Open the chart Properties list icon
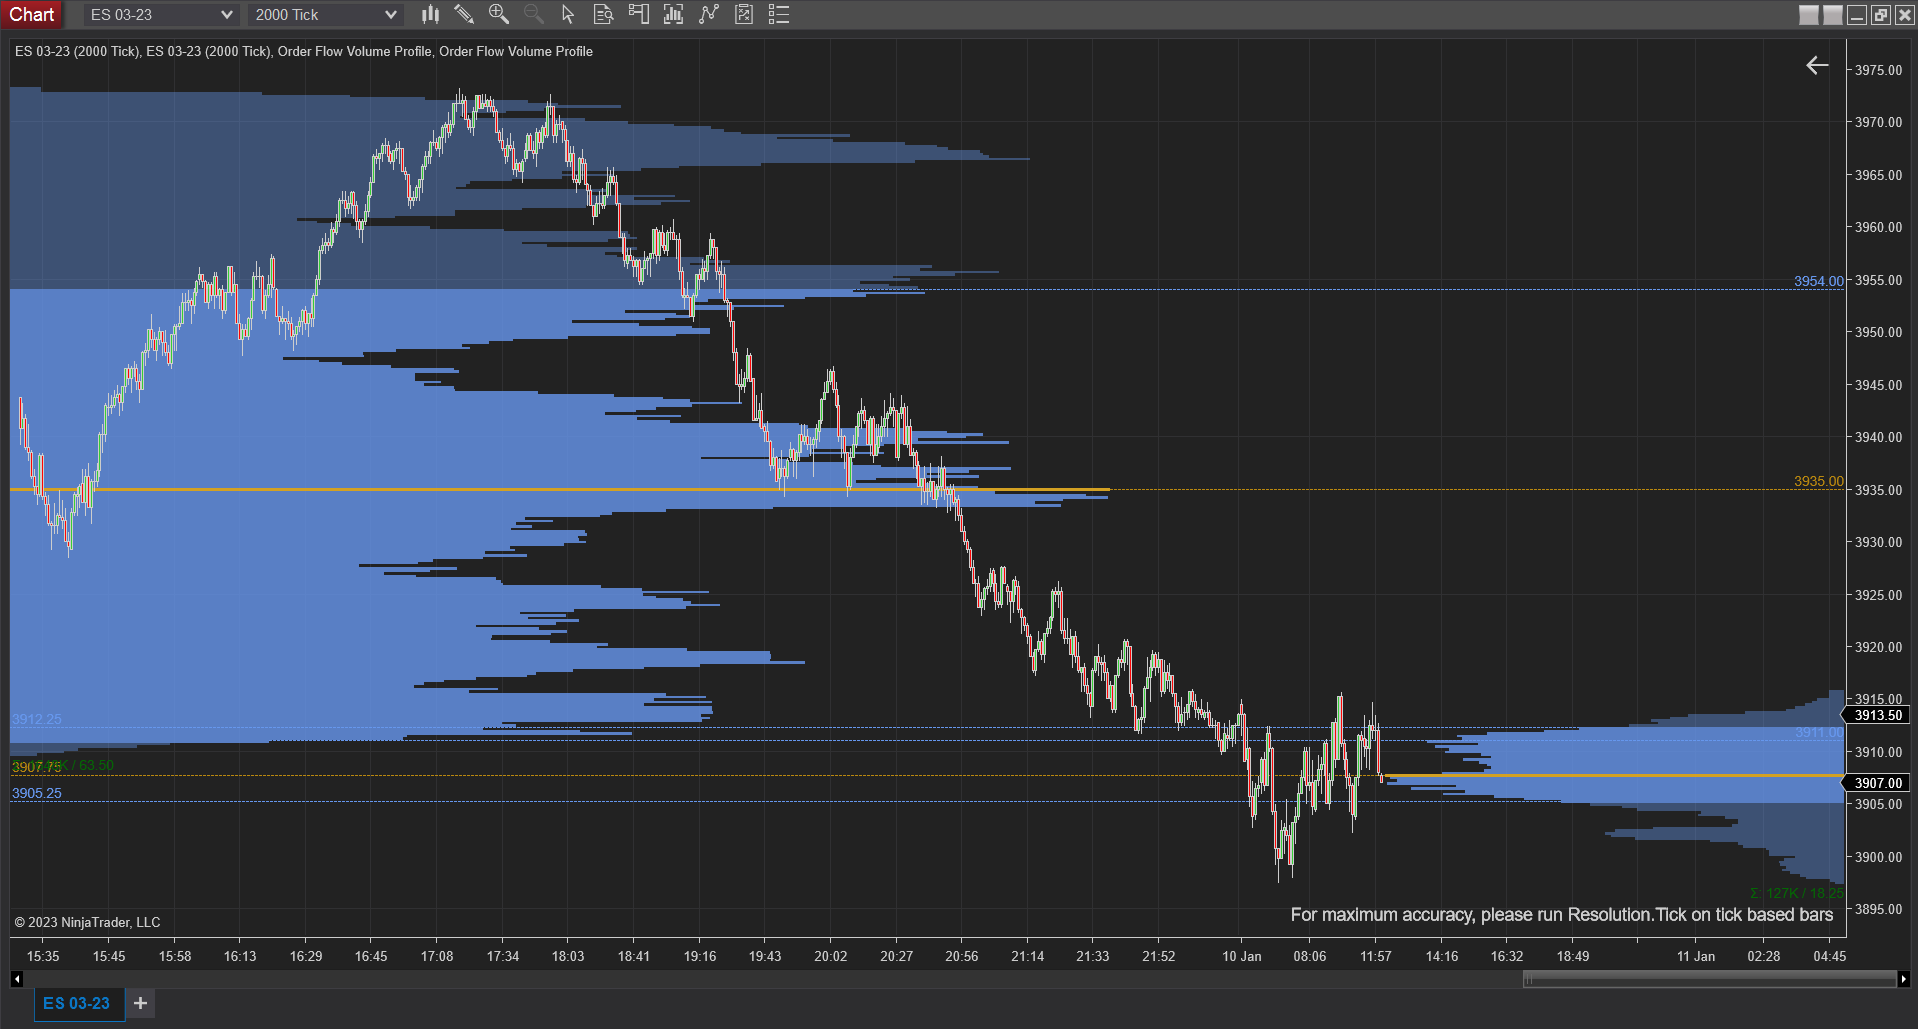Image resolution: width=1918 pixels, height=1029 pixels. coord(779,14)
